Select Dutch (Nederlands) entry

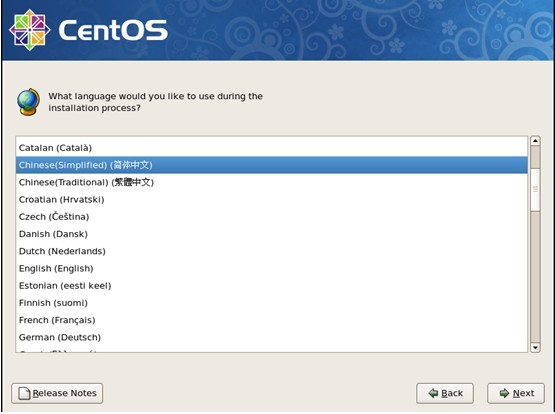pyautogui.click(x=271, y=251)
